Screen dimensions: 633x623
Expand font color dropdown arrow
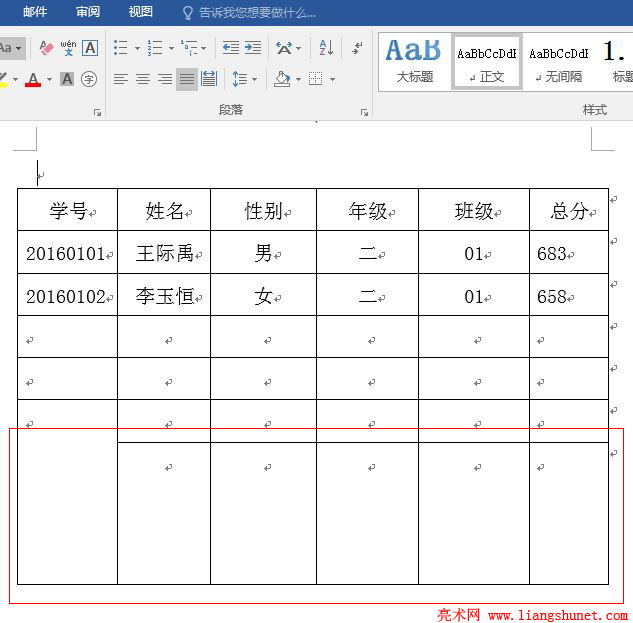pyautogui.click(x=49, y=80)
